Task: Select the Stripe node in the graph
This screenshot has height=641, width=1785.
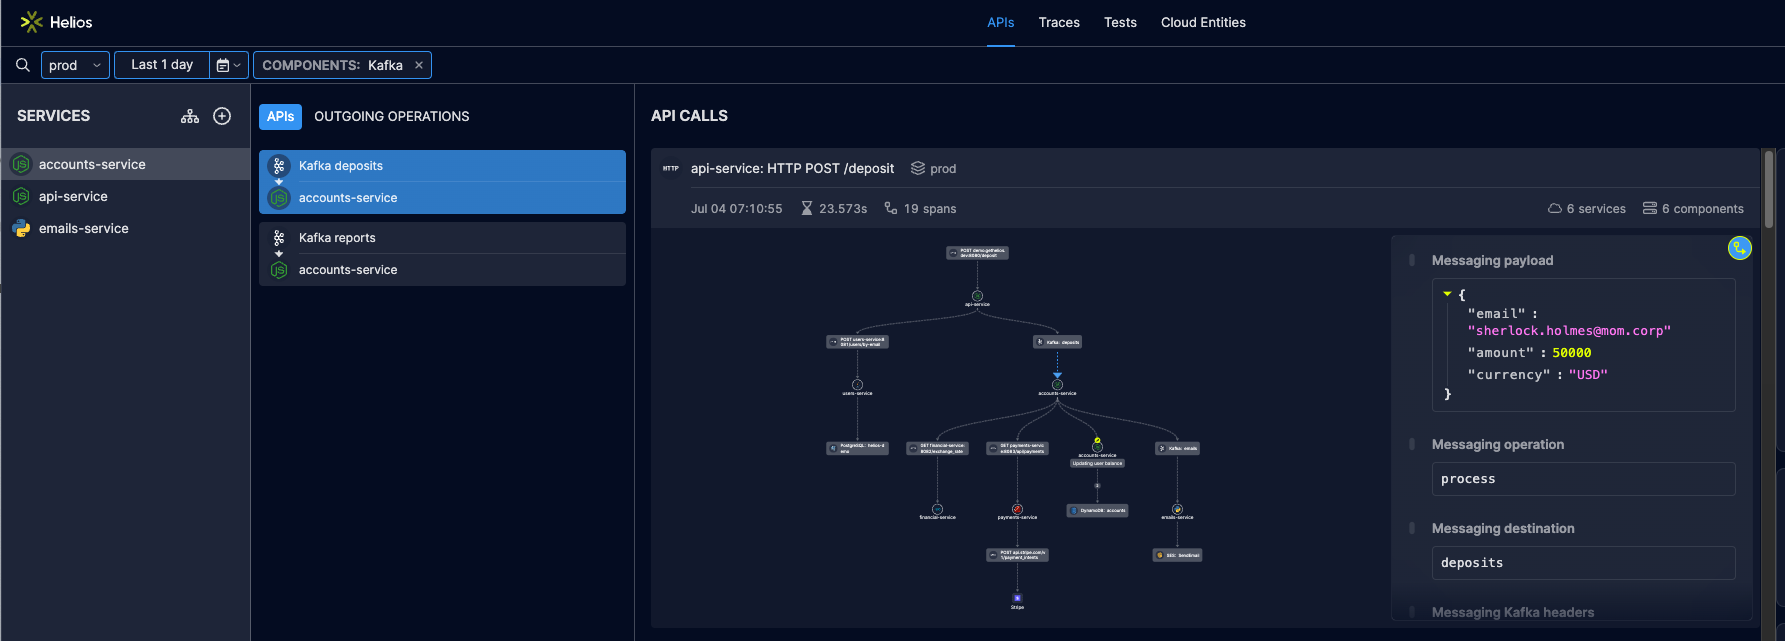Action: pos(1017,598)
